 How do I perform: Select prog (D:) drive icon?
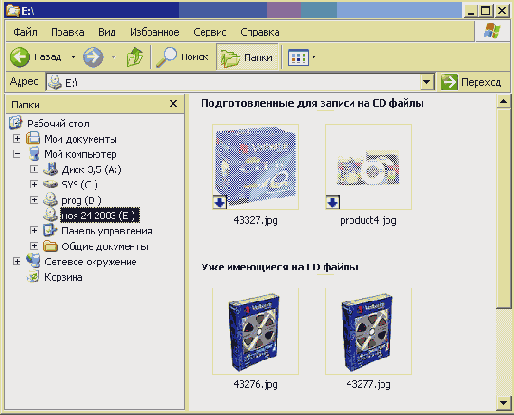point(50,199)
